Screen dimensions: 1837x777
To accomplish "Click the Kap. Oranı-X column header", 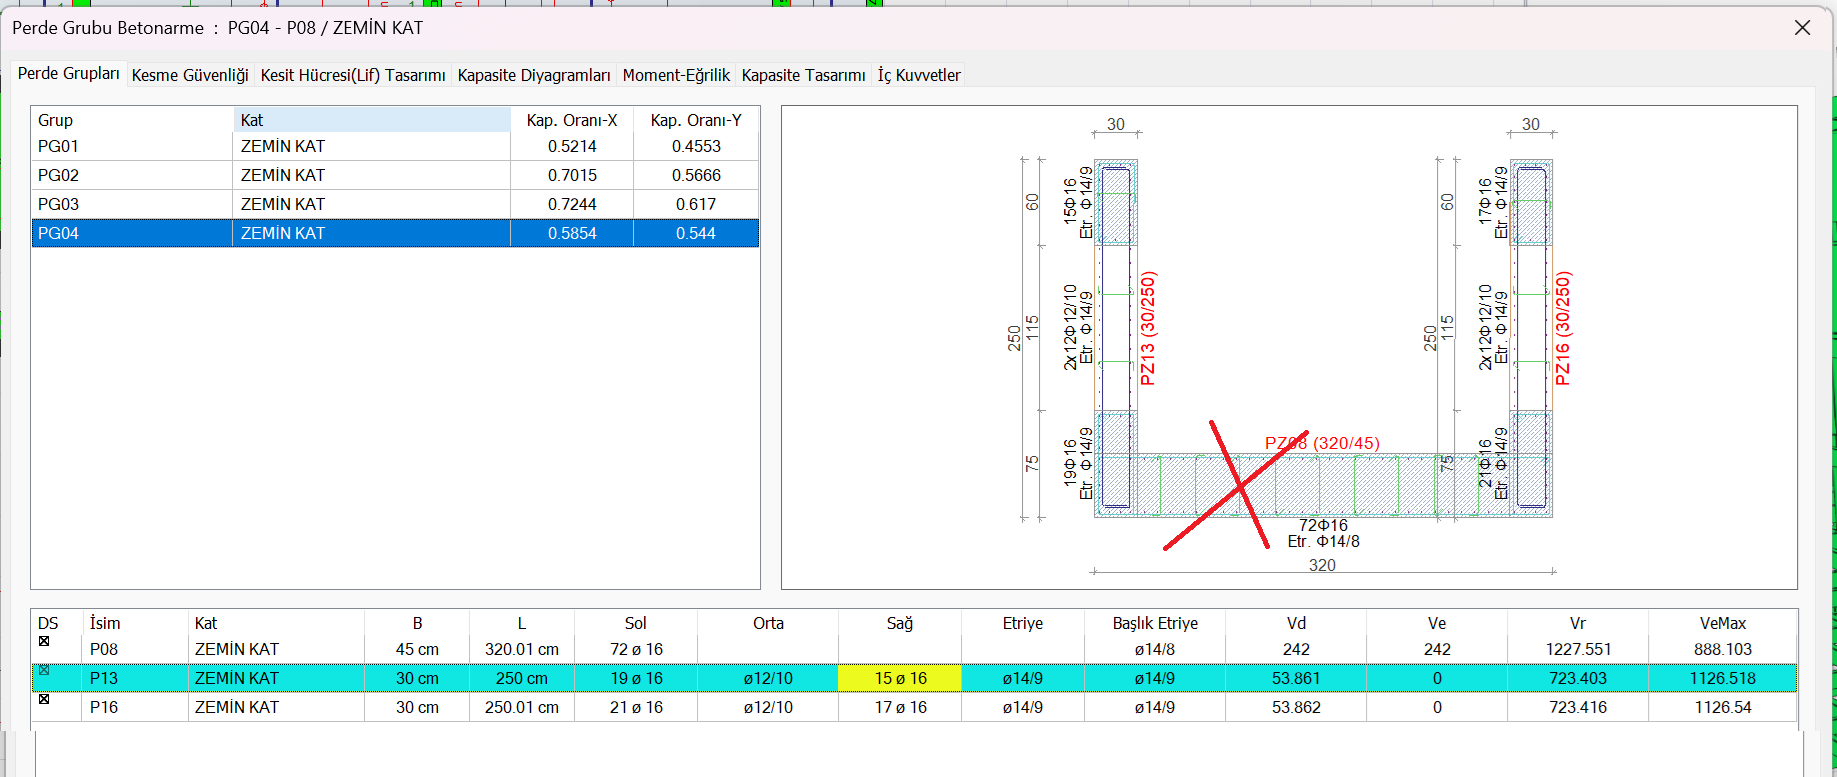I will [572, 120].
